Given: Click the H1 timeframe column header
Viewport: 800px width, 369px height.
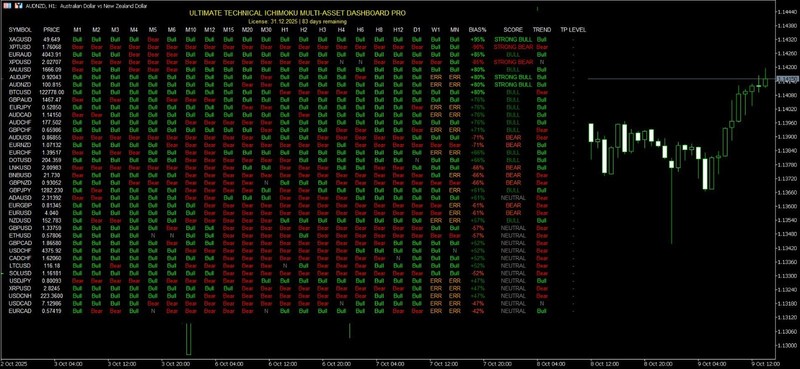Looking at the screenshot, I should [285, 30].
